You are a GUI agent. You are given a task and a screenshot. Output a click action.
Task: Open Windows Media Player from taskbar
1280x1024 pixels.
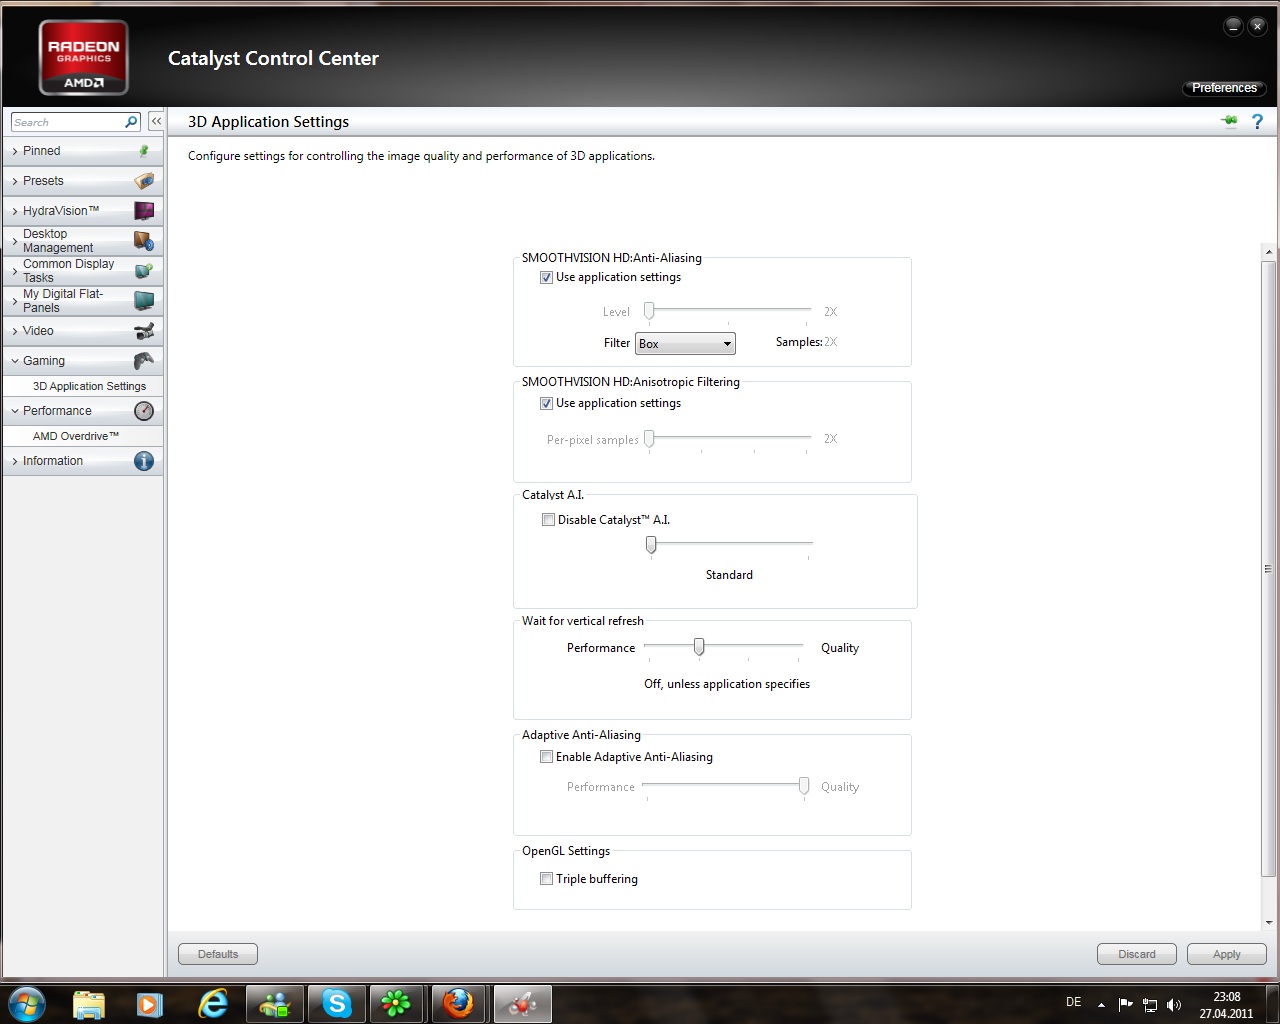[151, 1004]
